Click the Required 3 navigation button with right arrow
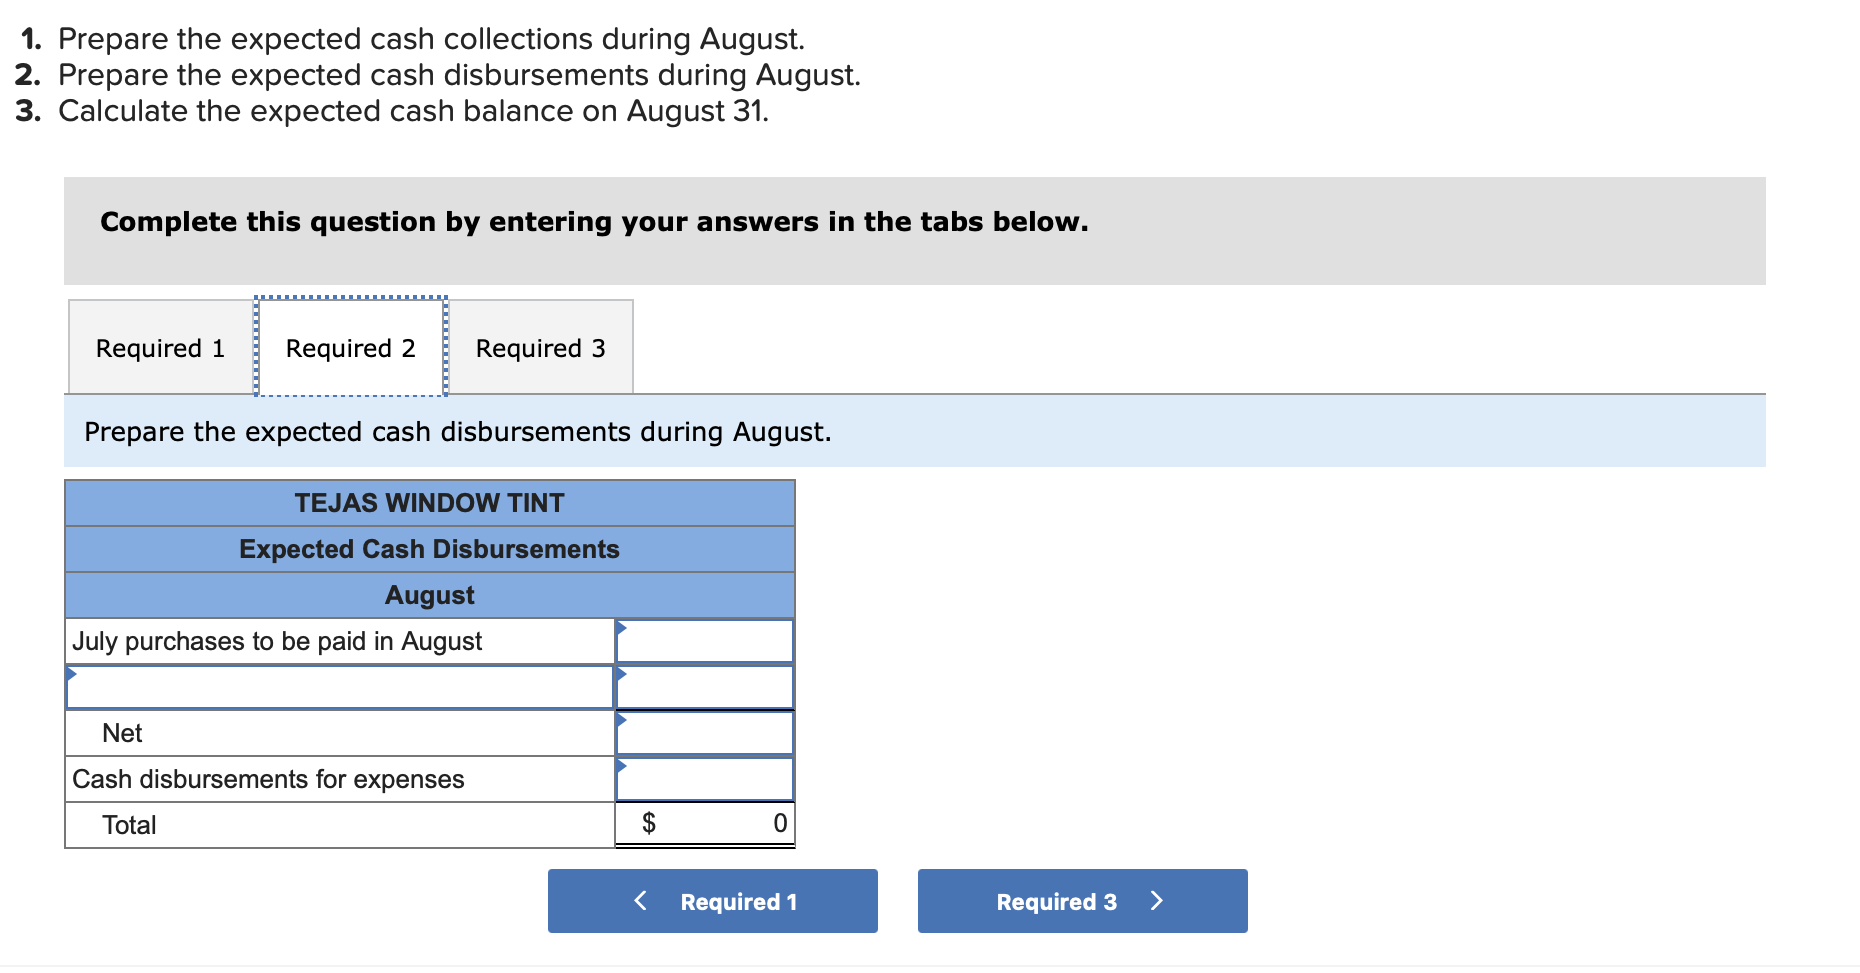 (x=1082, y=900)
